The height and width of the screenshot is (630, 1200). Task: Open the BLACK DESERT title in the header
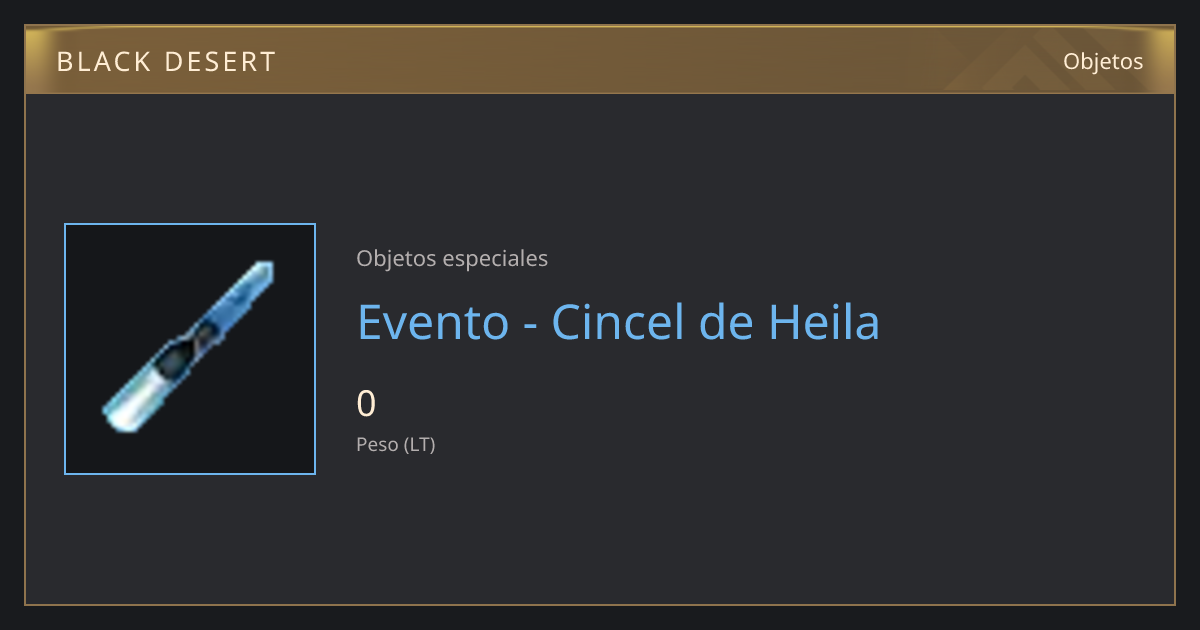click(166, 62)
